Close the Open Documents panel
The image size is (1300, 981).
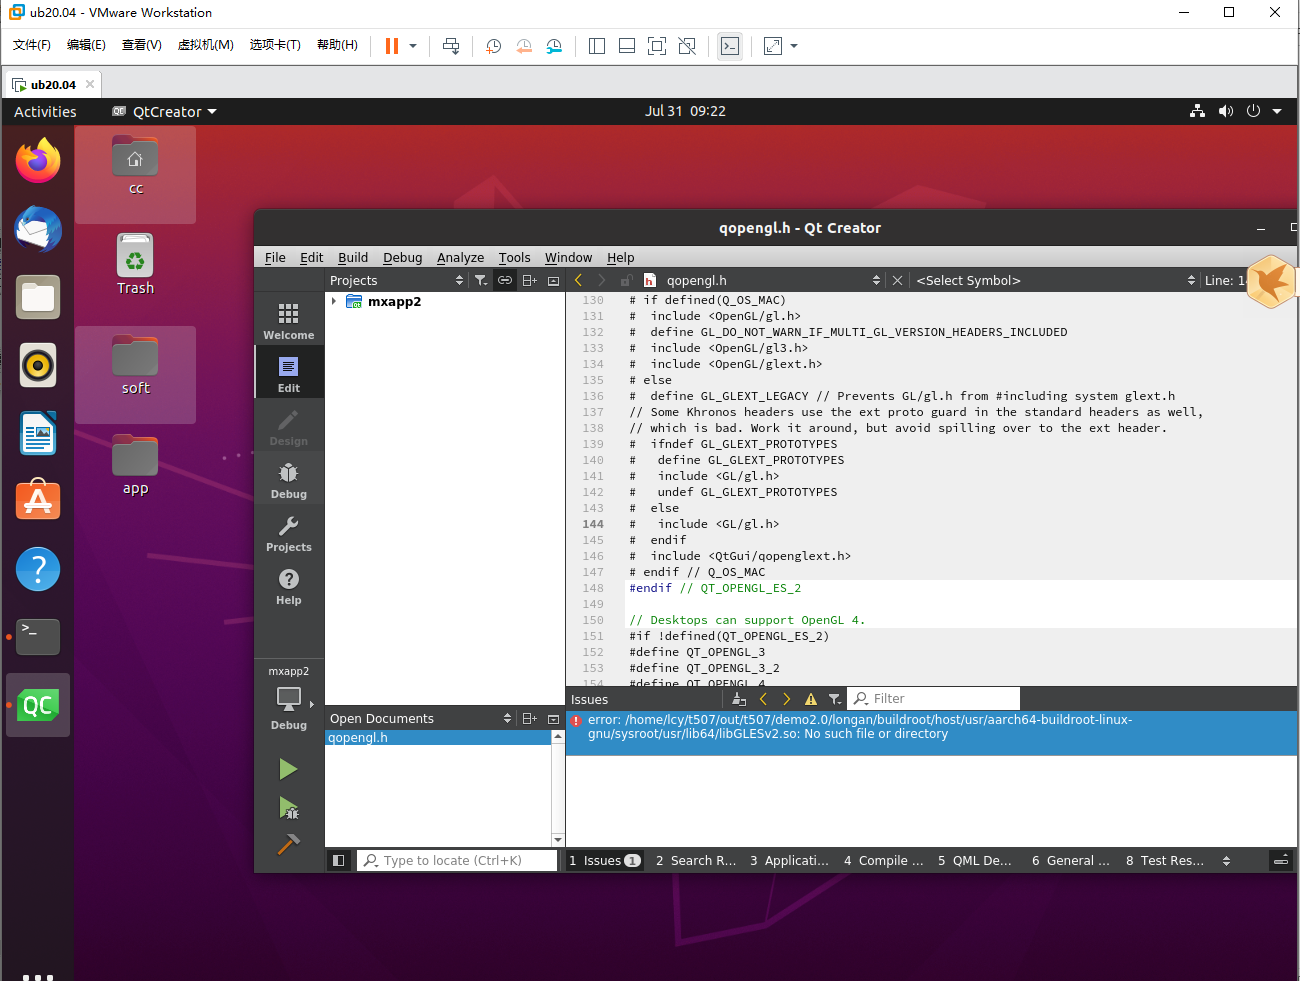553,718
